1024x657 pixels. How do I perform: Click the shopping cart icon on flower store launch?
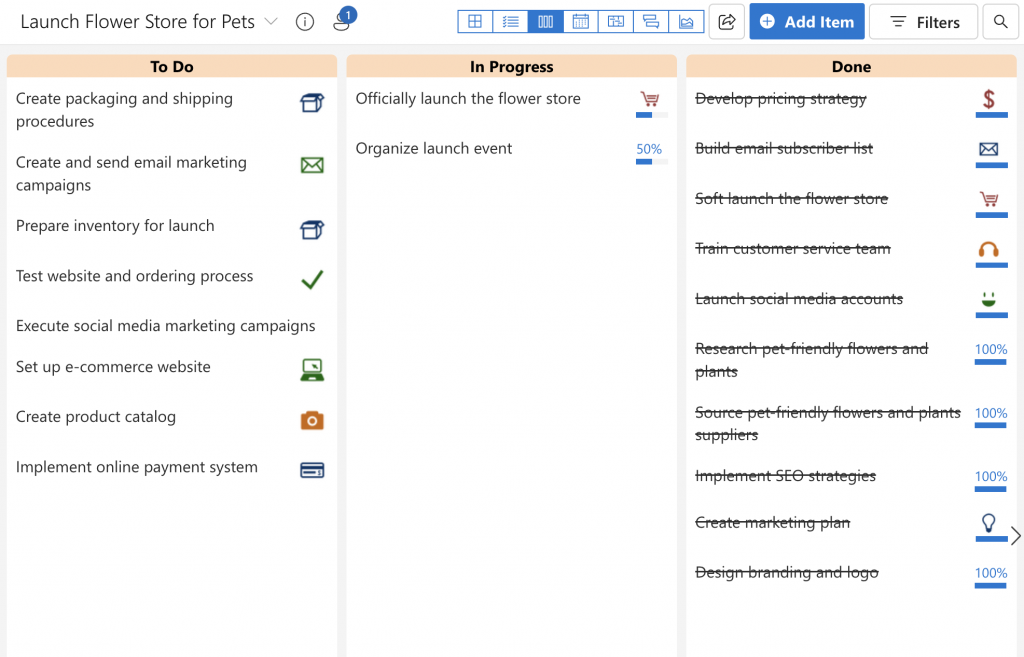[649, 97]
